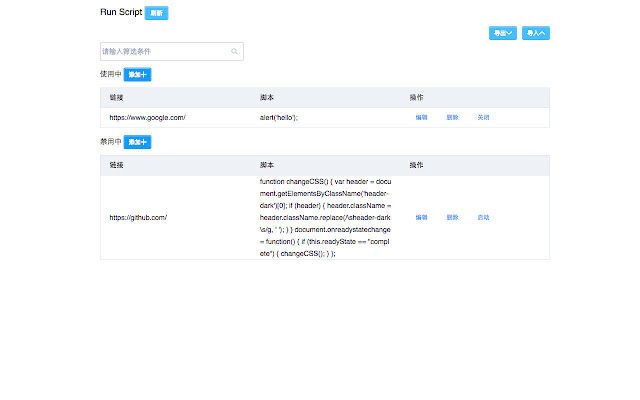Select the alert('hello'); script cell
Image resolution: width=640 pixels, height=400 pixels.
pyautogui.click(x=279, y=118)
